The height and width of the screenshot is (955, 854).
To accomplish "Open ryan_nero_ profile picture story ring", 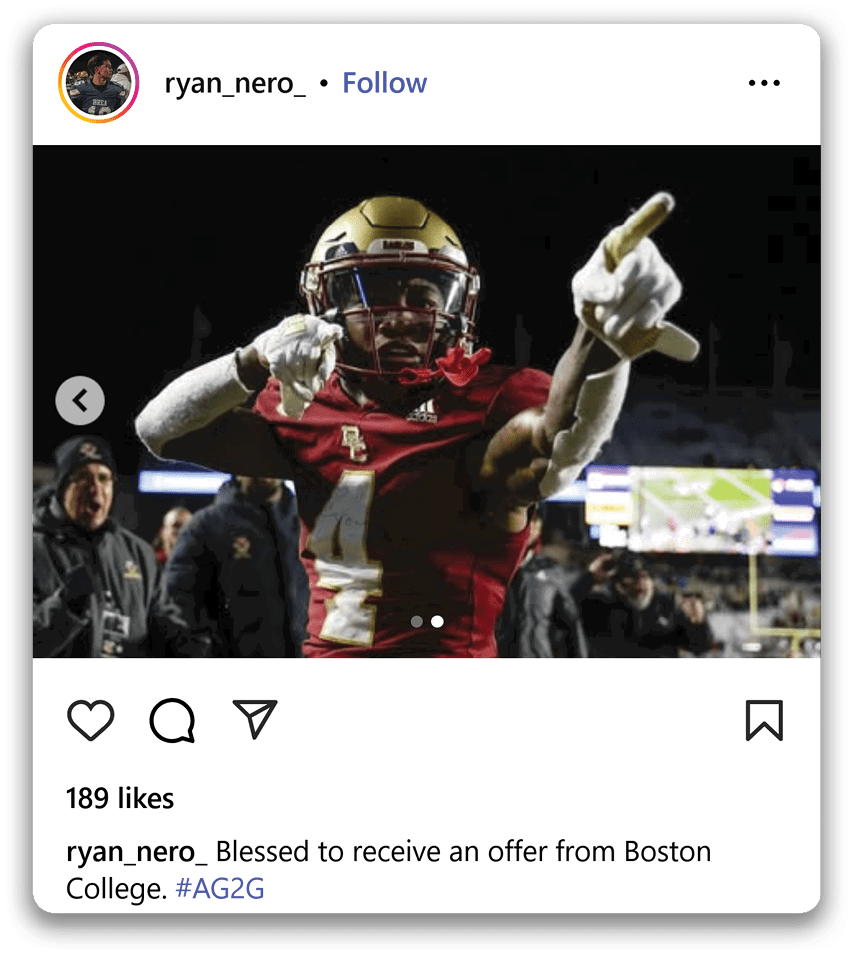I will 97,83.
